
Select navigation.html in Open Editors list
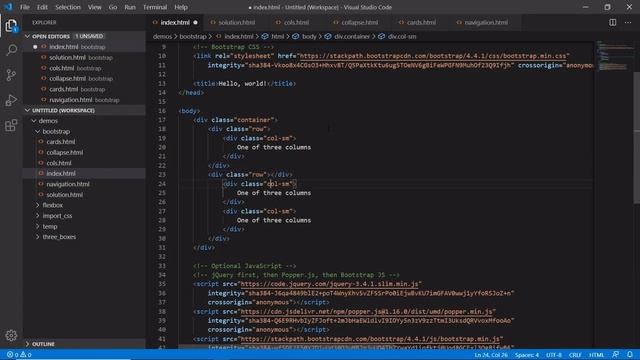84,100
